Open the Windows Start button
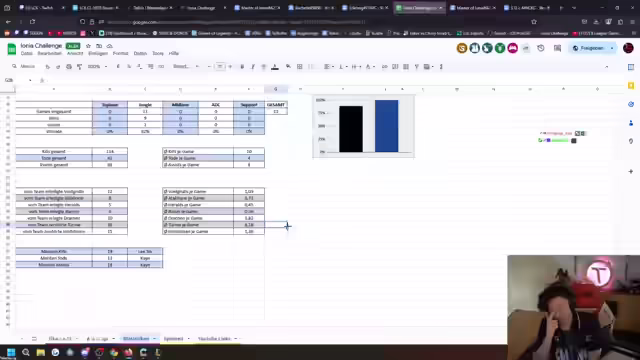 [x=11, y=352]
